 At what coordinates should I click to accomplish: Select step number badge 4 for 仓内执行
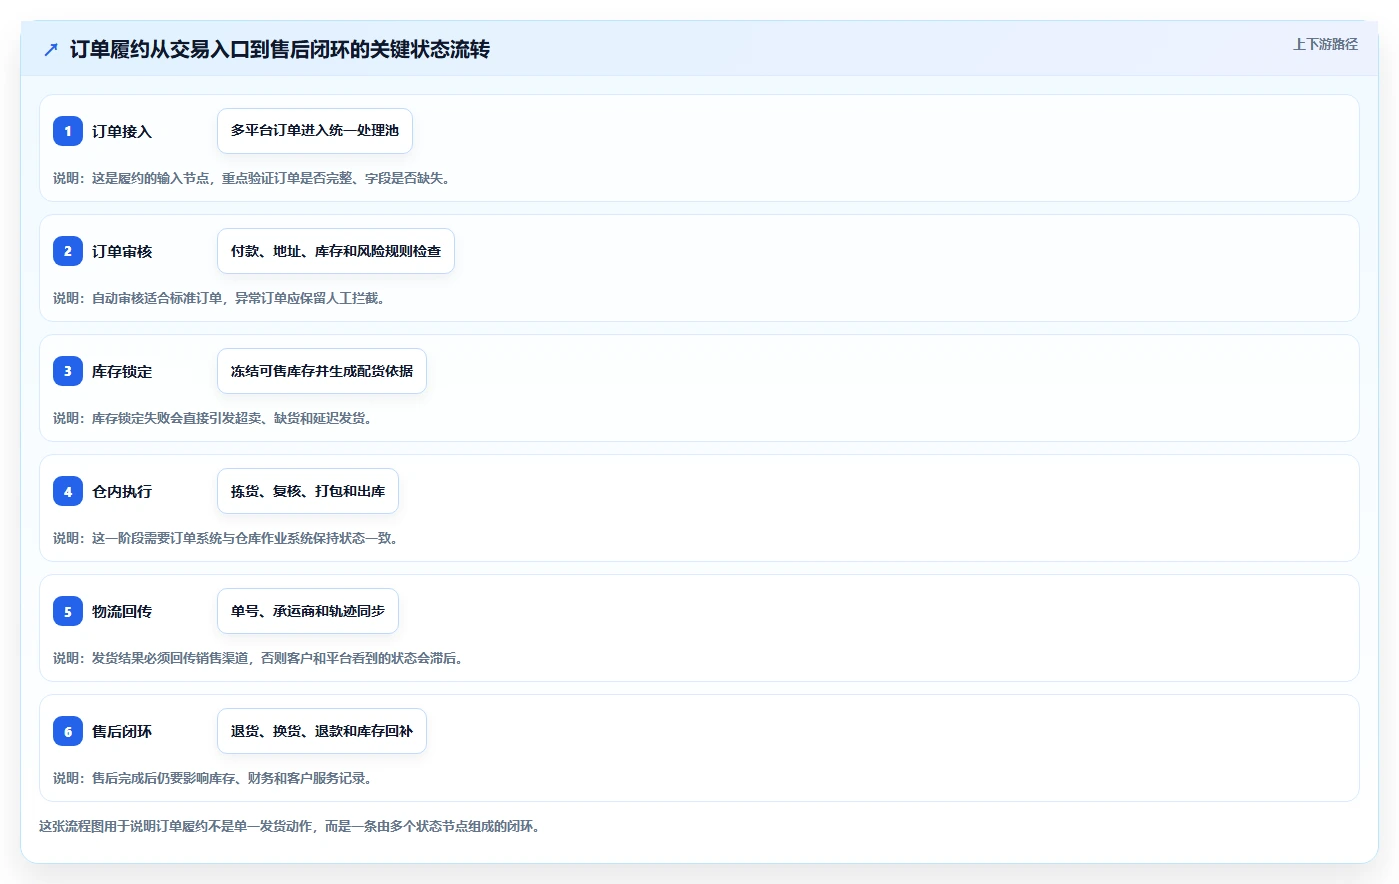click(x=68, y=491)
